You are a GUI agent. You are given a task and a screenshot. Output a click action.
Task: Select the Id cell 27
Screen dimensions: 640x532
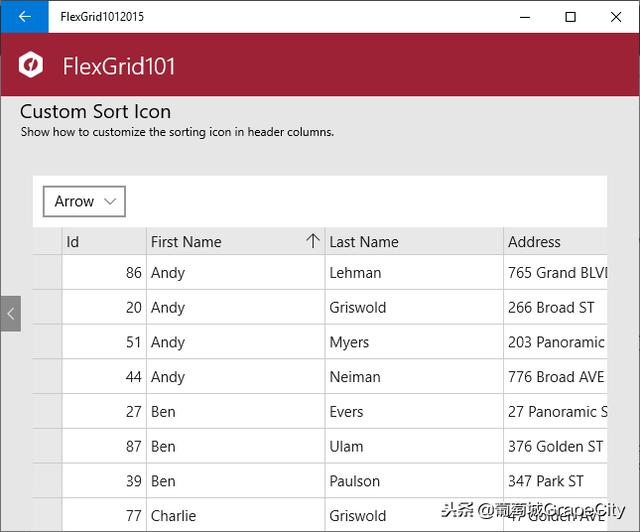[104, 411]
